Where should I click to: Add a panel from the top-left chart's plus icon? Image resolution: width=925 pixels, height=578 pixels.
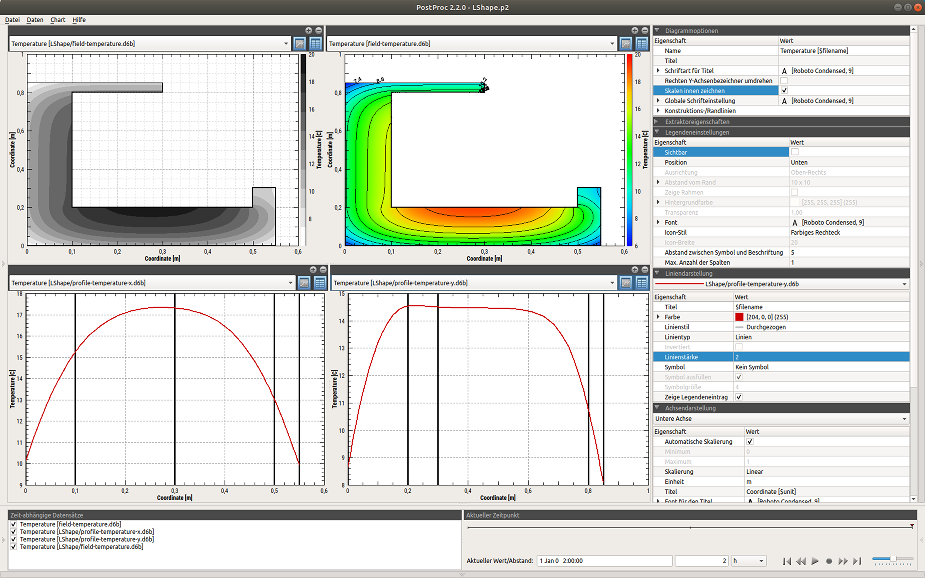pyautogui.click(x=309, y=30)
